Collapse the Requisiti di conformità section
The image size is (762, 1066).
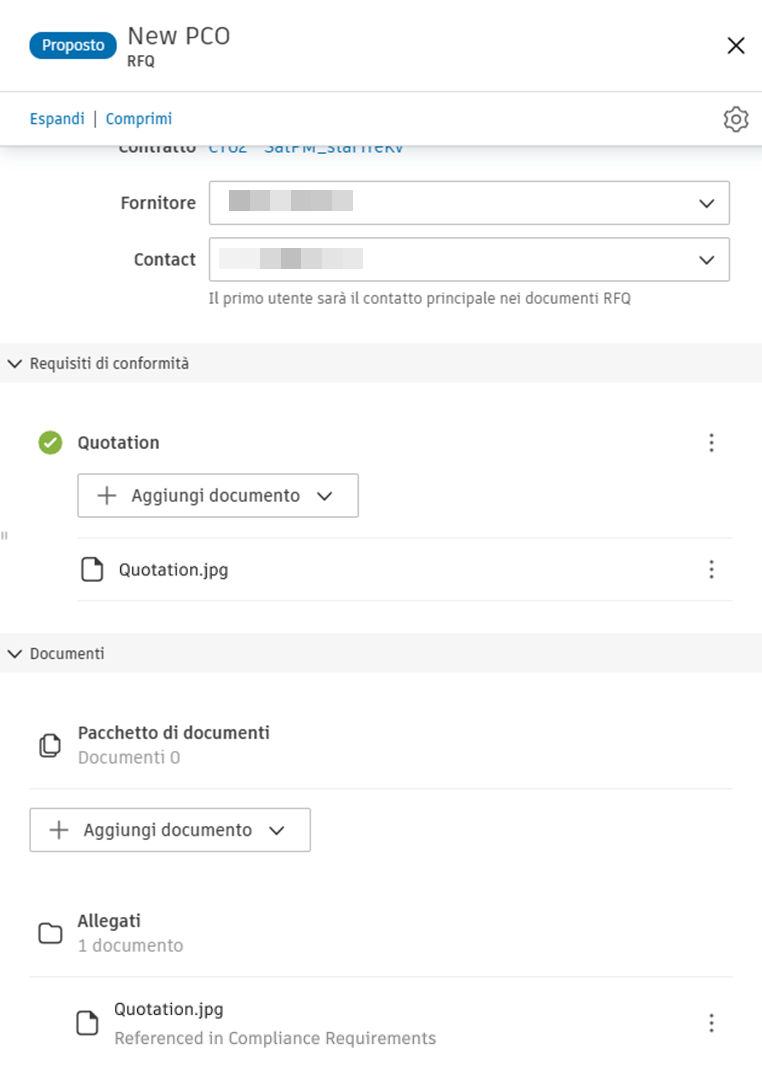coord(14,363)
